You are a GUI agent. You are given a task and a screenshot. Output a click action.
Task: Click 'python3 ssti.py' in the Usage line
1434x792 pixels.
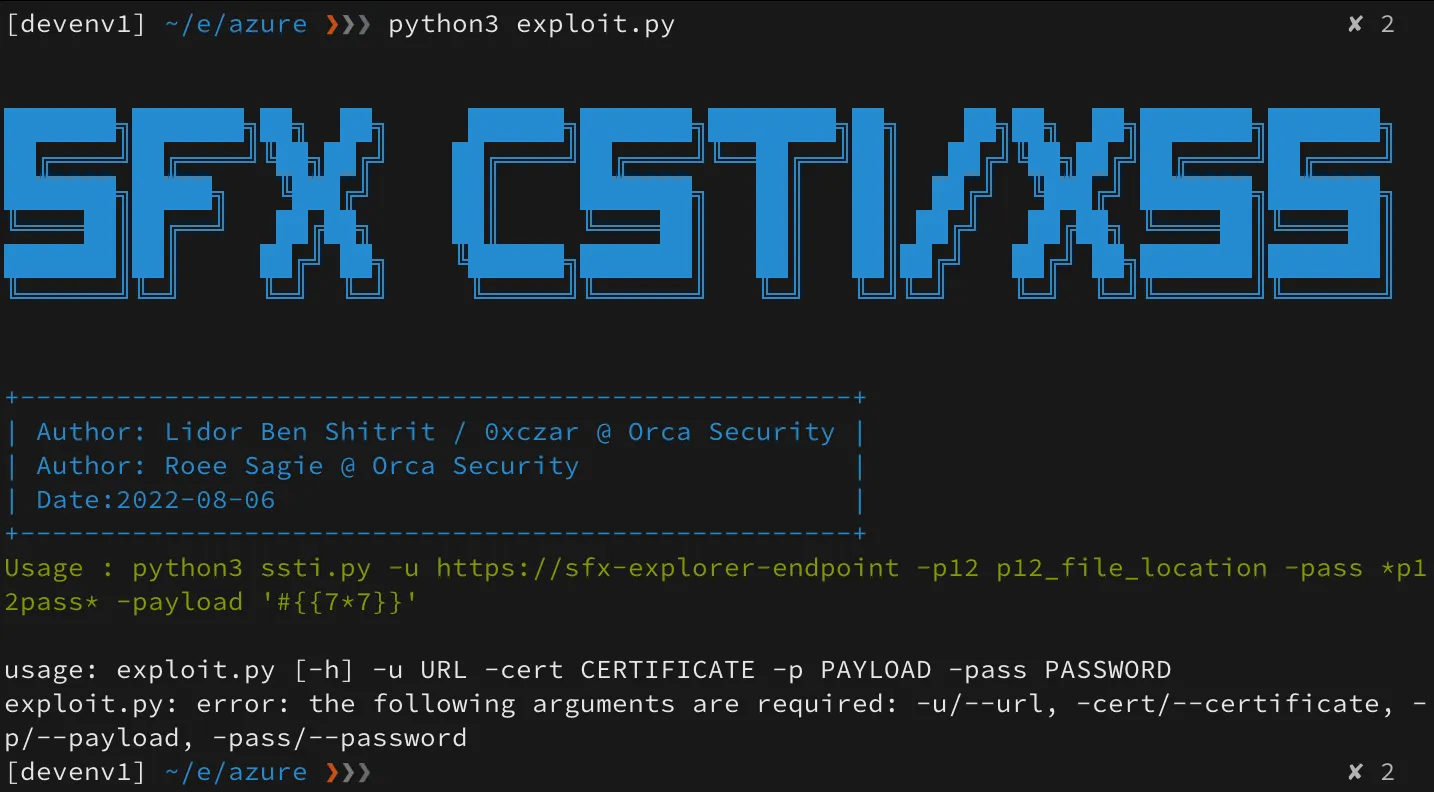(x=252, y=568)
